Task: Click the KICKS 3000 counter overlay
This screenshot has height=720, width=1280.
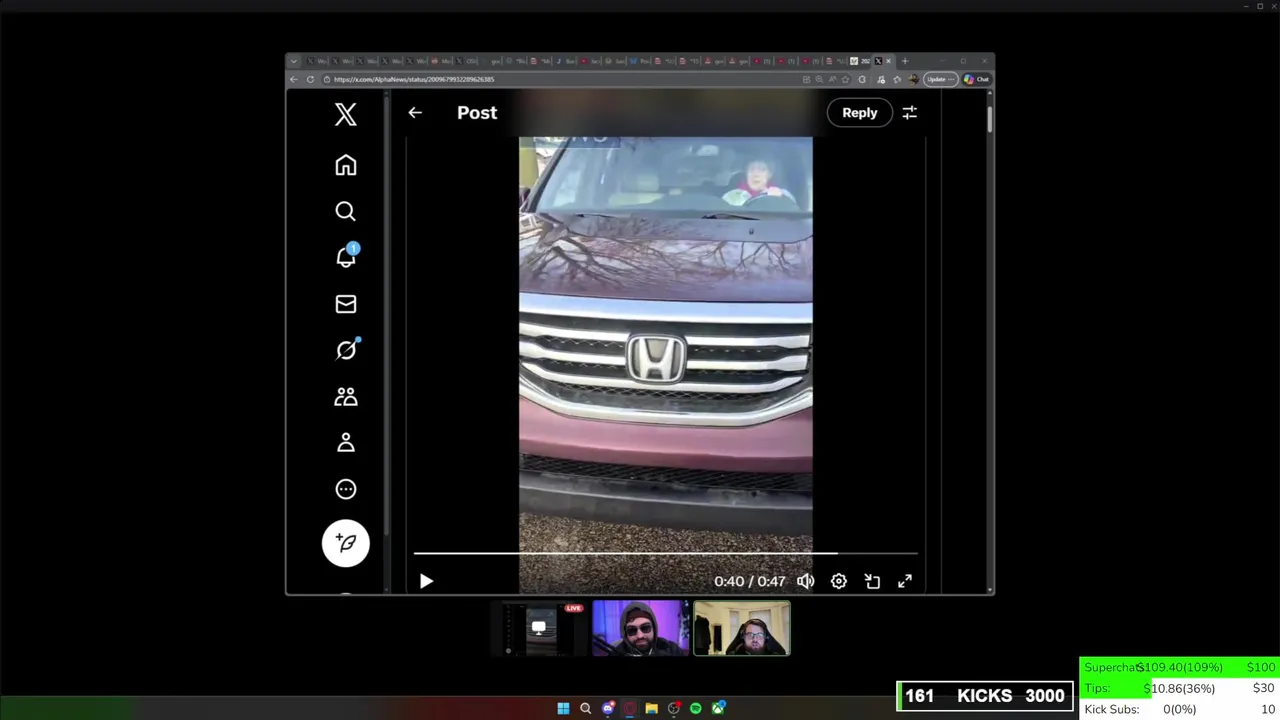Action: coord(985,696)
